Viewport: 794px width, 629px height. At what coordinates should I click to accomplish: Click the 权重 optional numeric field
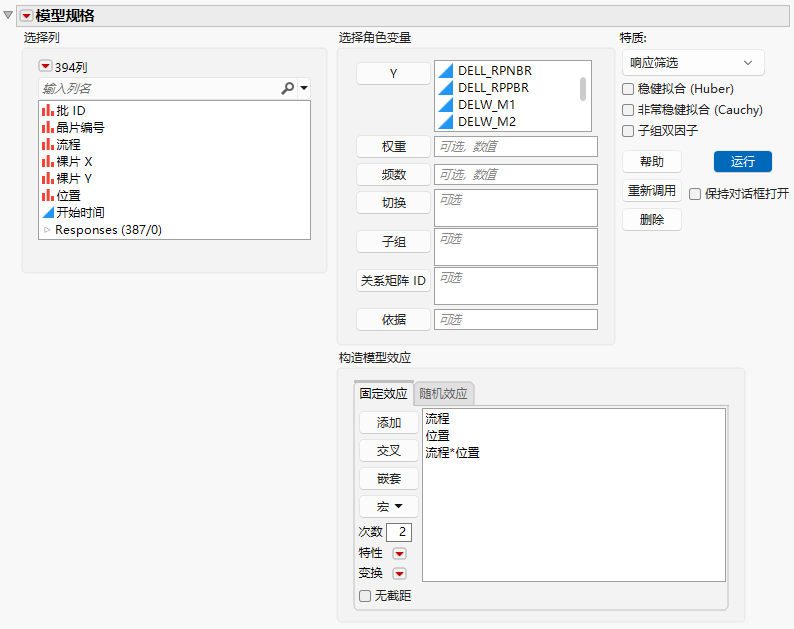tap(515, 146)
